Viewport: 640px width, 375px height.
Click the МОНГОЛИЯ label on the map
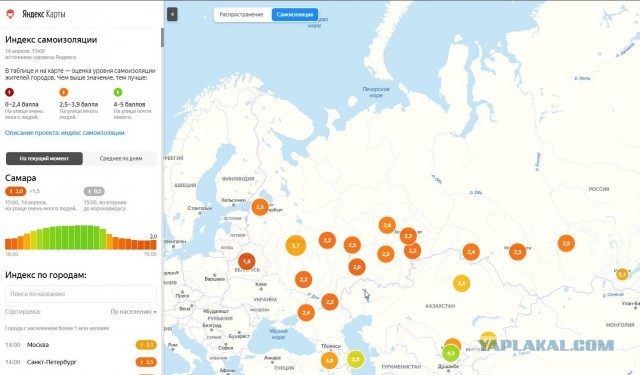620,325
